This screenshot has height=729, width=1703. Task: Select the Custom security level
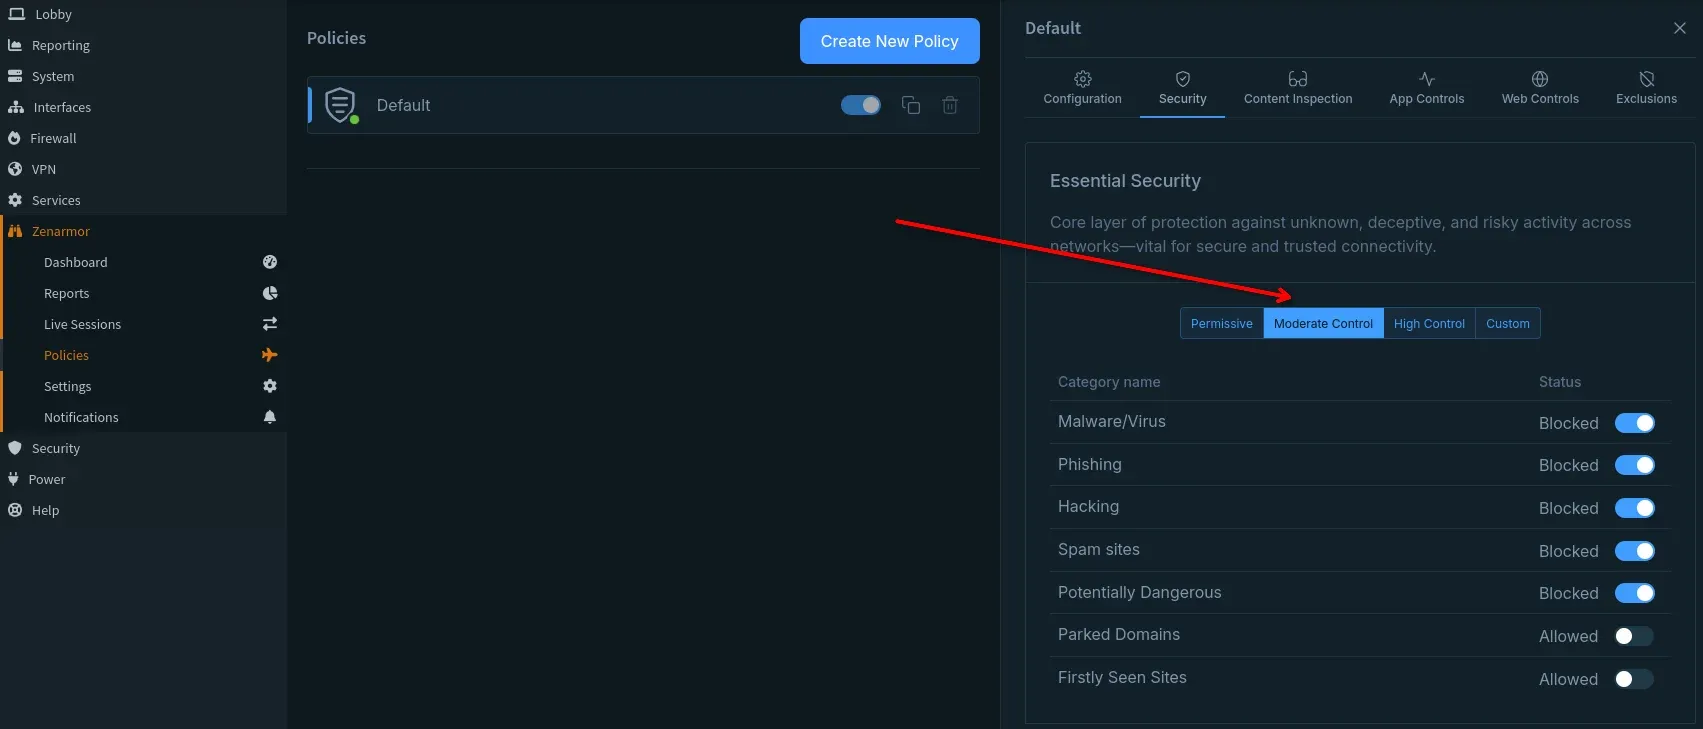1508,323
